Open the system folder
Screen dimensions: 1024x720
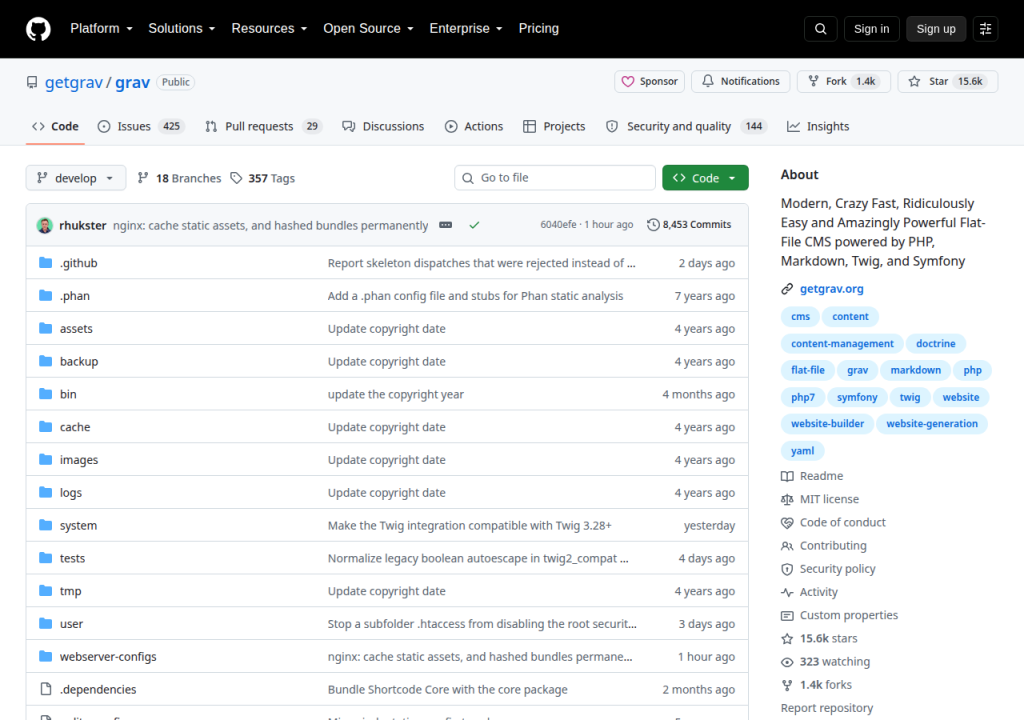tap(78, 525)
